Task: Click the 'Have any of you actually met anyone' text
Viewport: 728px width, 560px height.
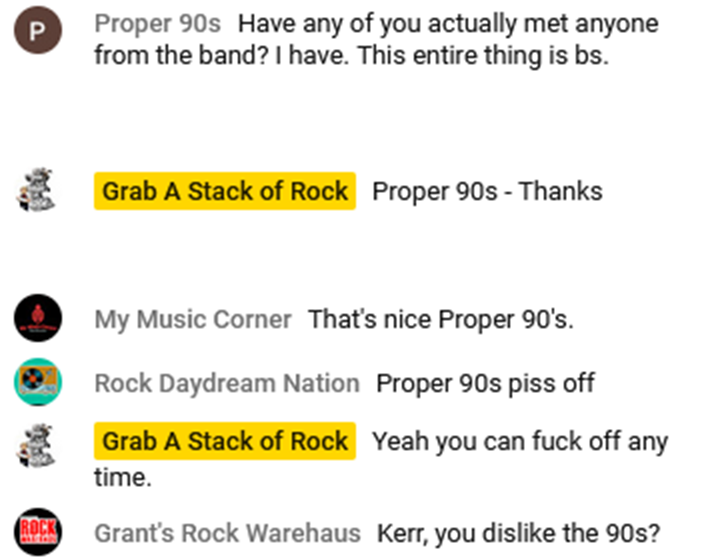Action: pyautogui.click(x=448, y=23)
